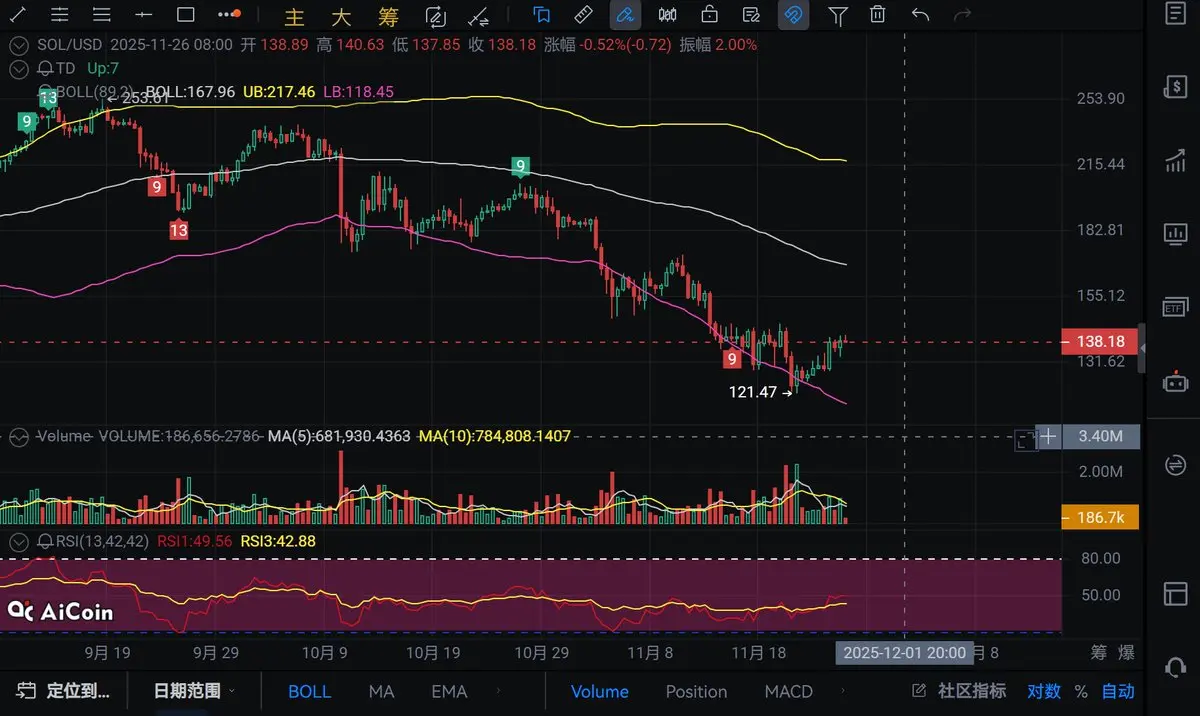Open the sidebar layout panel icon
The image size is (1200, 716).
1175,593
